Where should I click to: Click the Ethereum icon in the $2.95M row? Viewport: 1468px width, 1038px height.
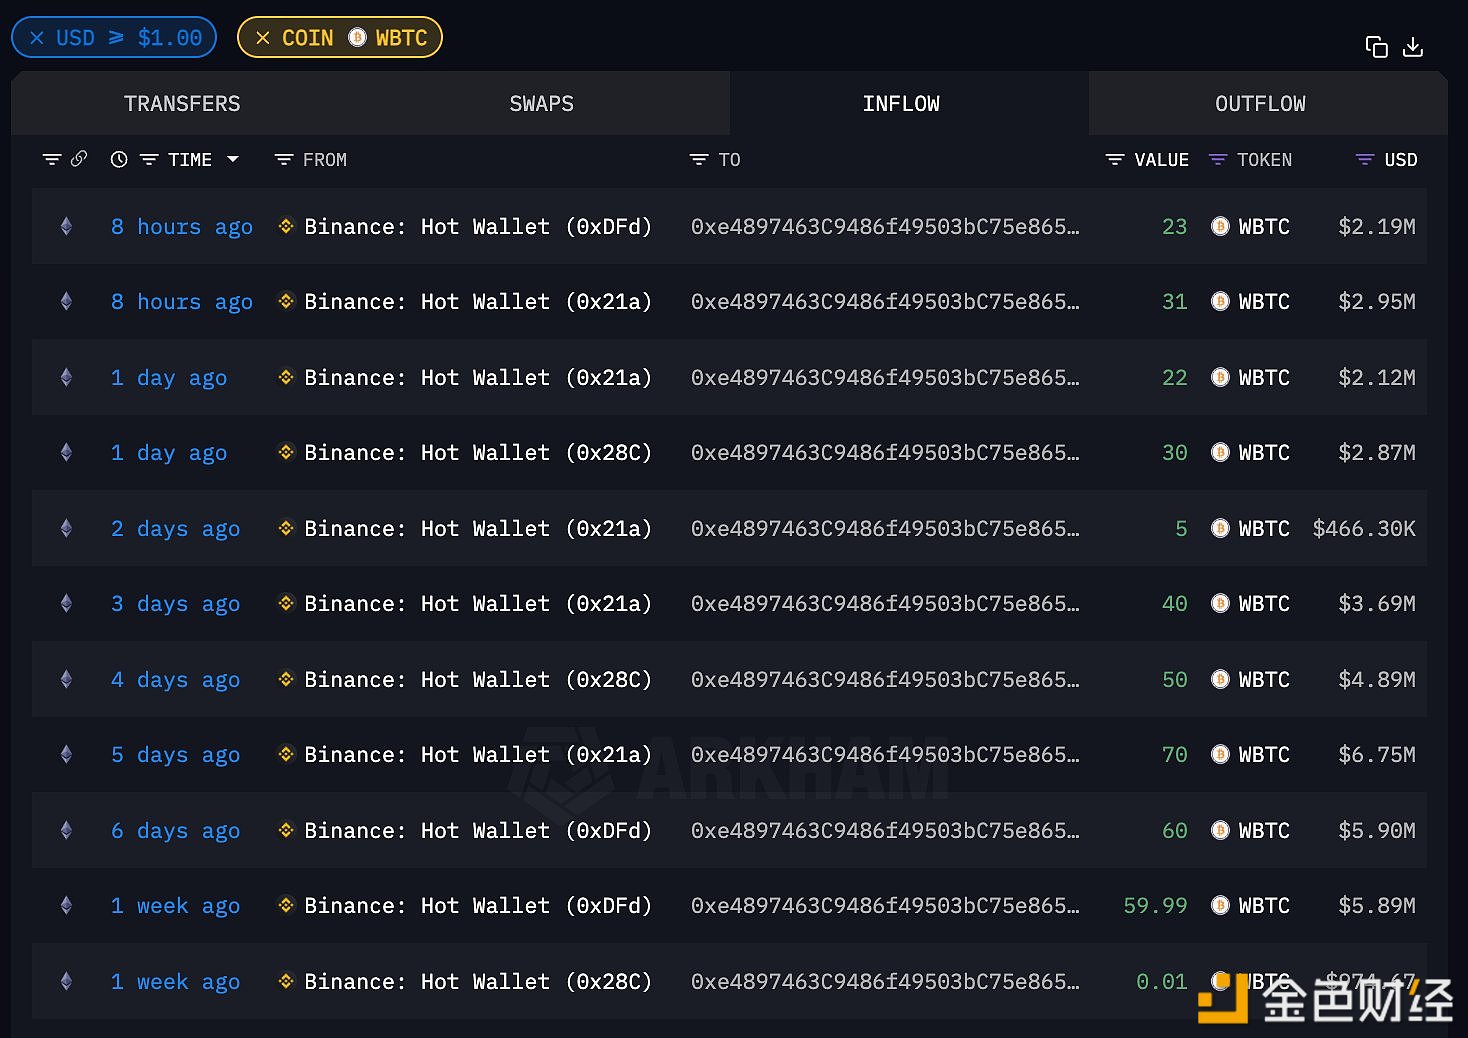click(x=66, y=301)
